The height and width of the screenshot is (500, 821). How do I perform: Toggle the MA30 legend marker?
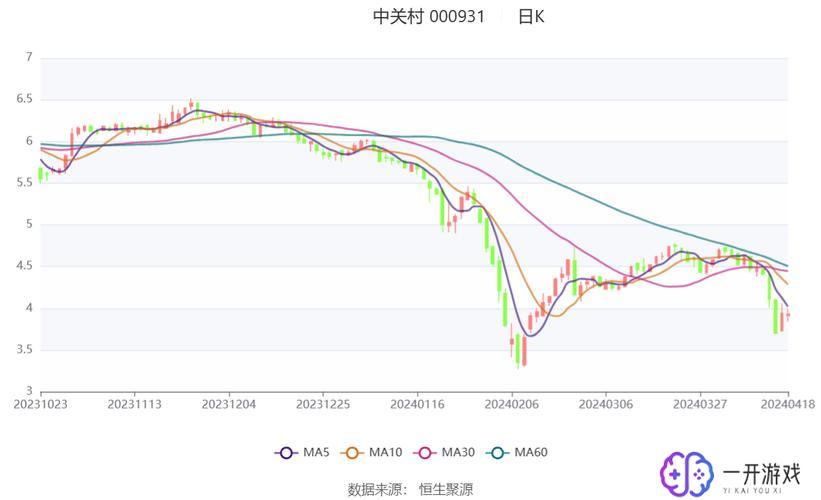tap(425, 453)
